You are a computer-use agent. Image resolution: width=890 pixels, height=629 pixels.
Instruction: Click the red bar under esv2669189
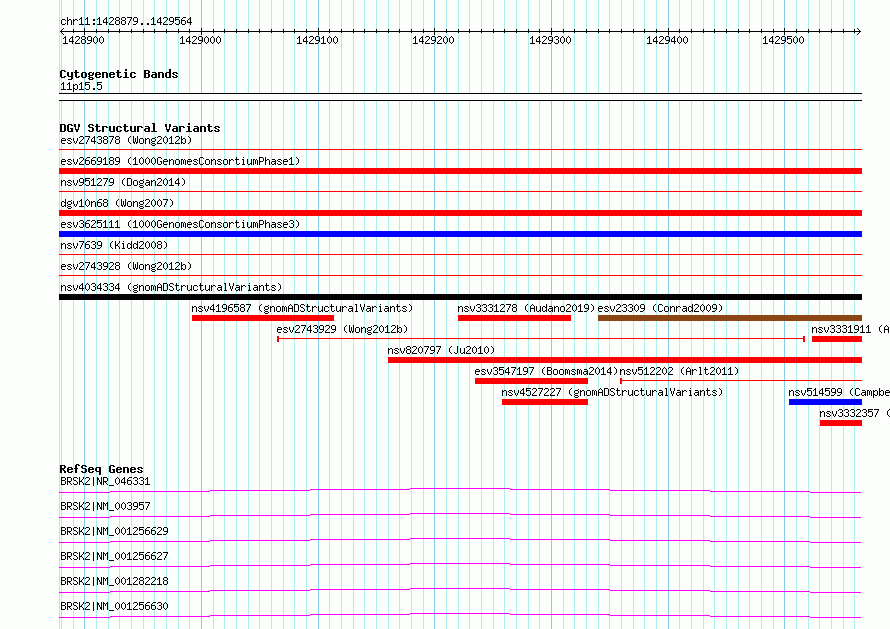click(x=460, y=171)
